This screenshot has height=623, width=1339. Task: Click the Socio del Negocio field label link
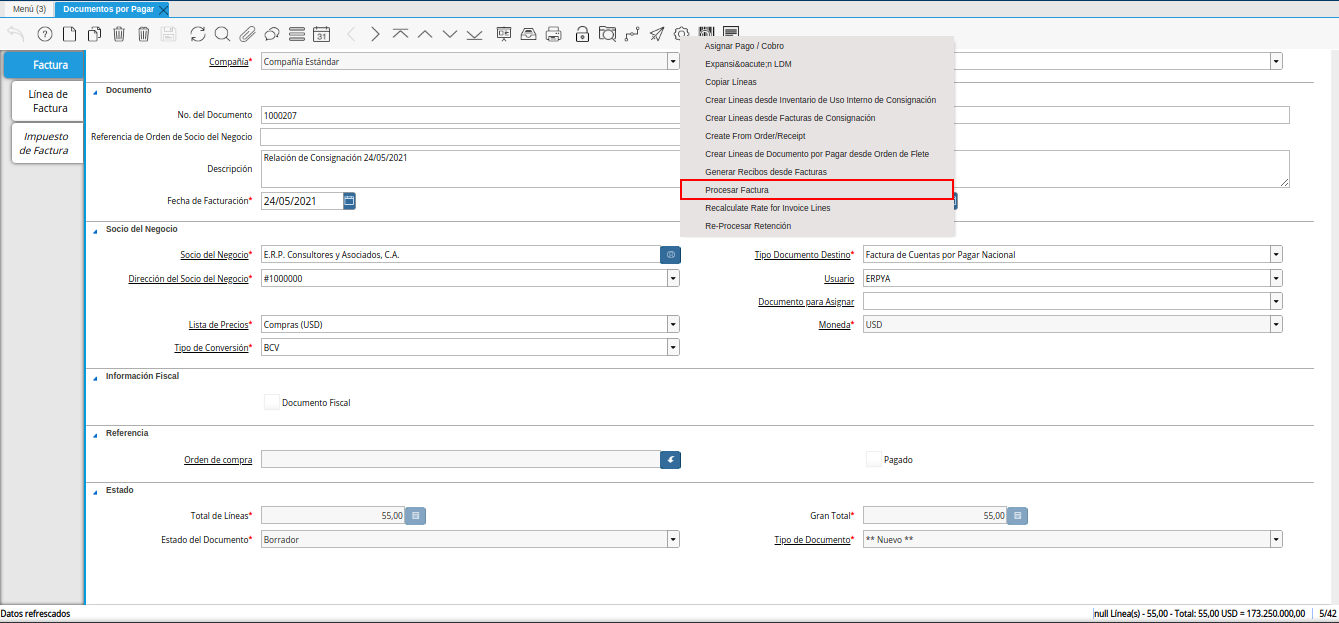pyautogui.click(x=214, y=255)
